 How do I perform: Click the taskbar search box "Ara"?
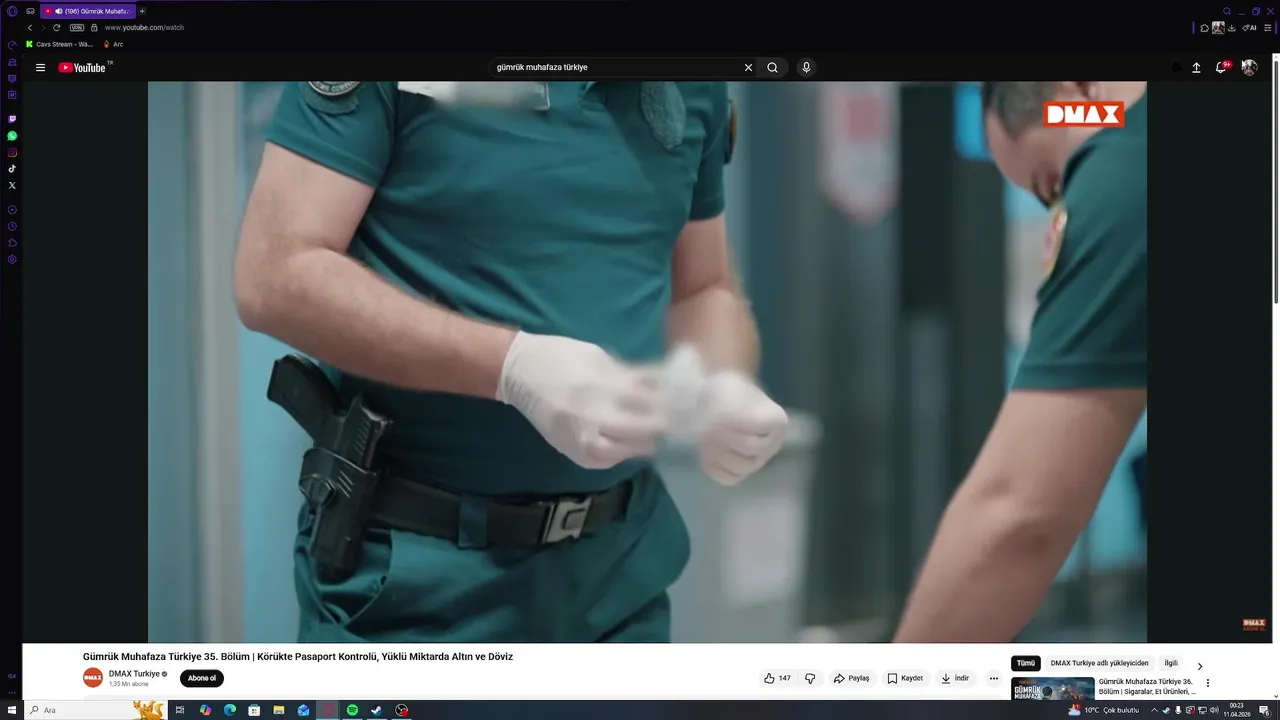coord(95,710)
